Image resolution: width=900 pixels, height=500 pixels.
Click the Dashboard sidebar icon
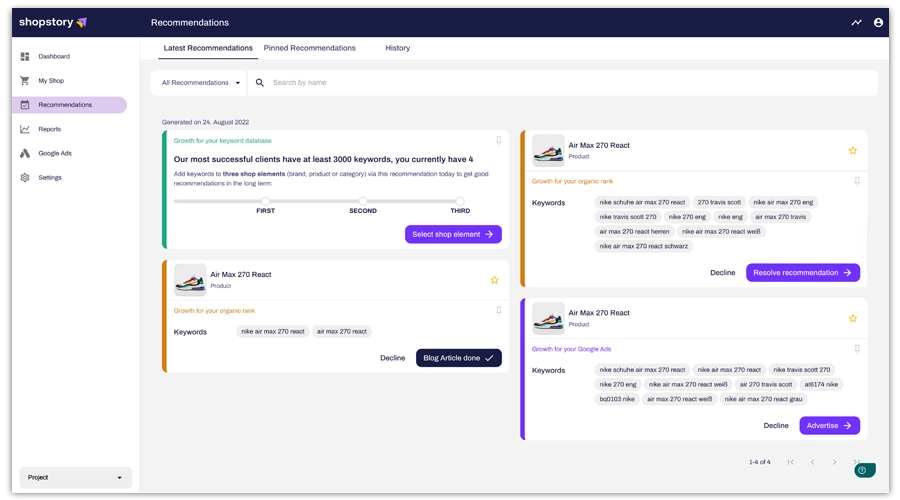click(x=25, y=56)
